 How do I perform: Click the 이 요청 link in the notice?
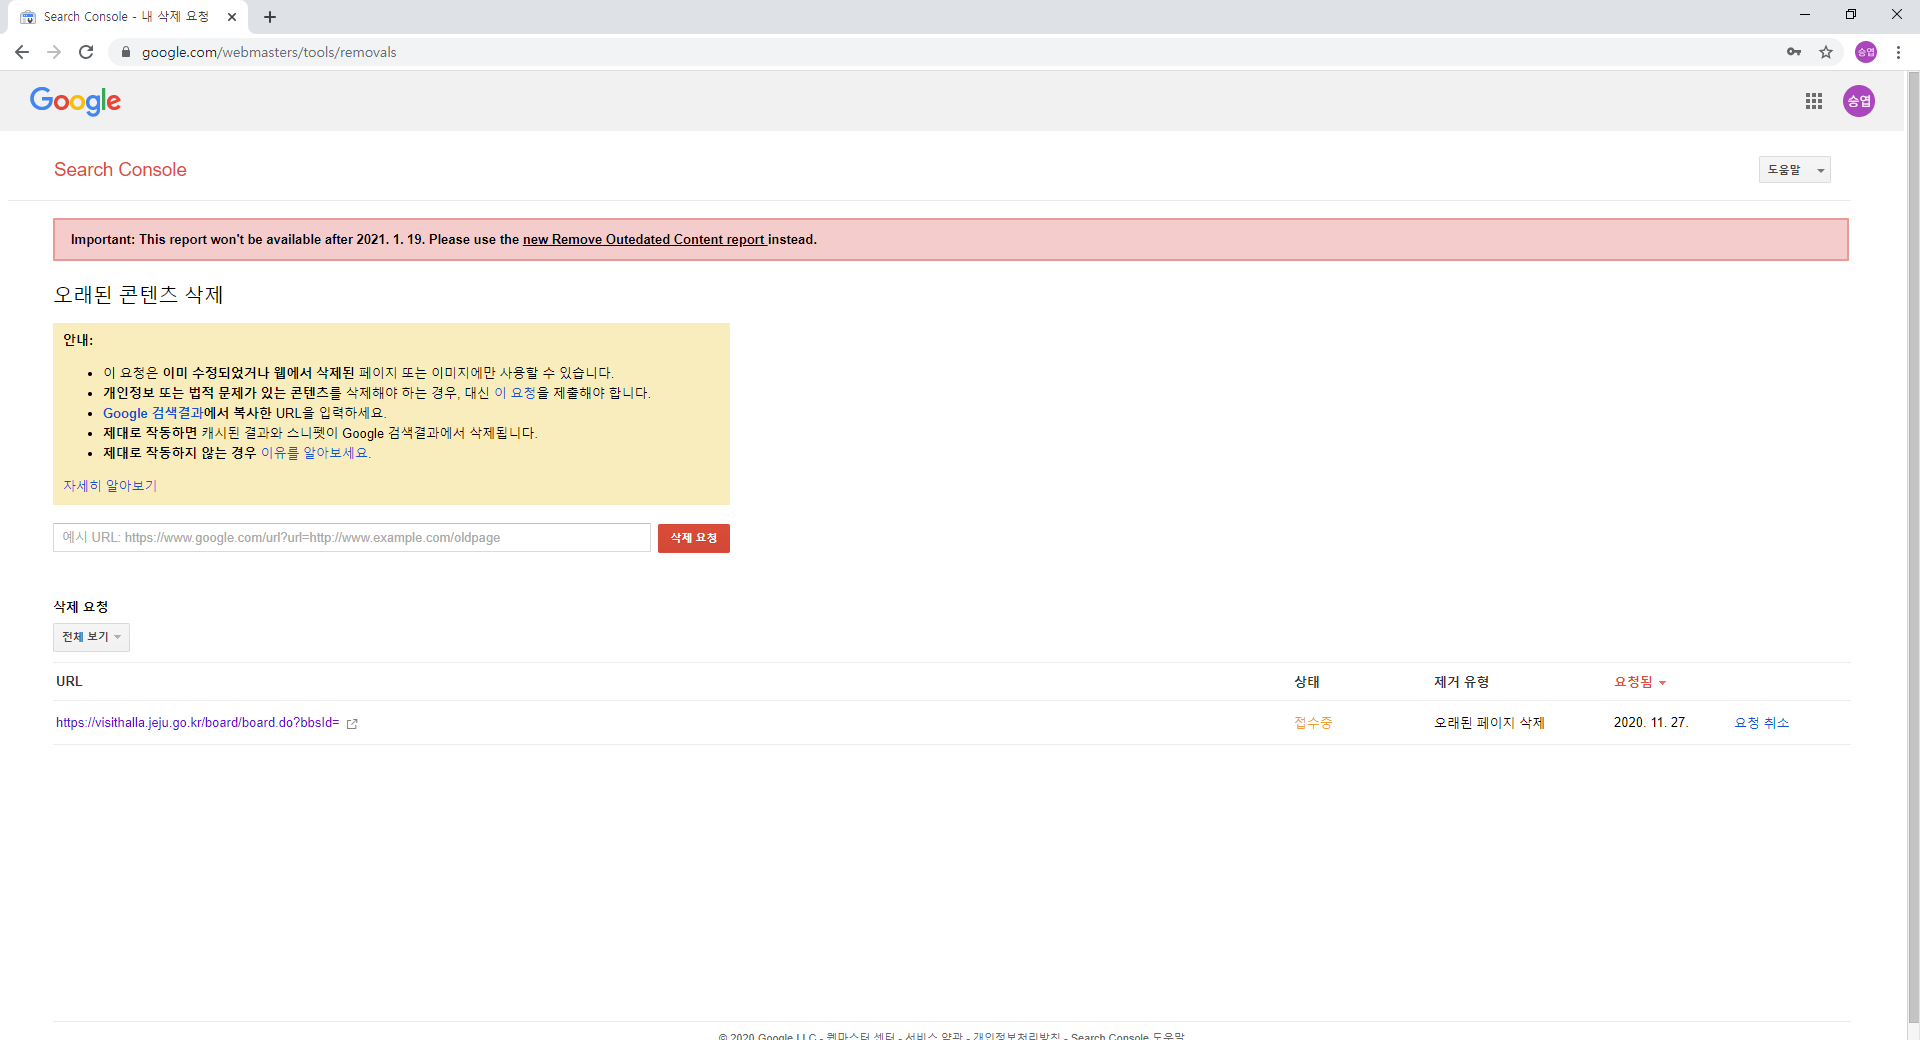point(515,393)
